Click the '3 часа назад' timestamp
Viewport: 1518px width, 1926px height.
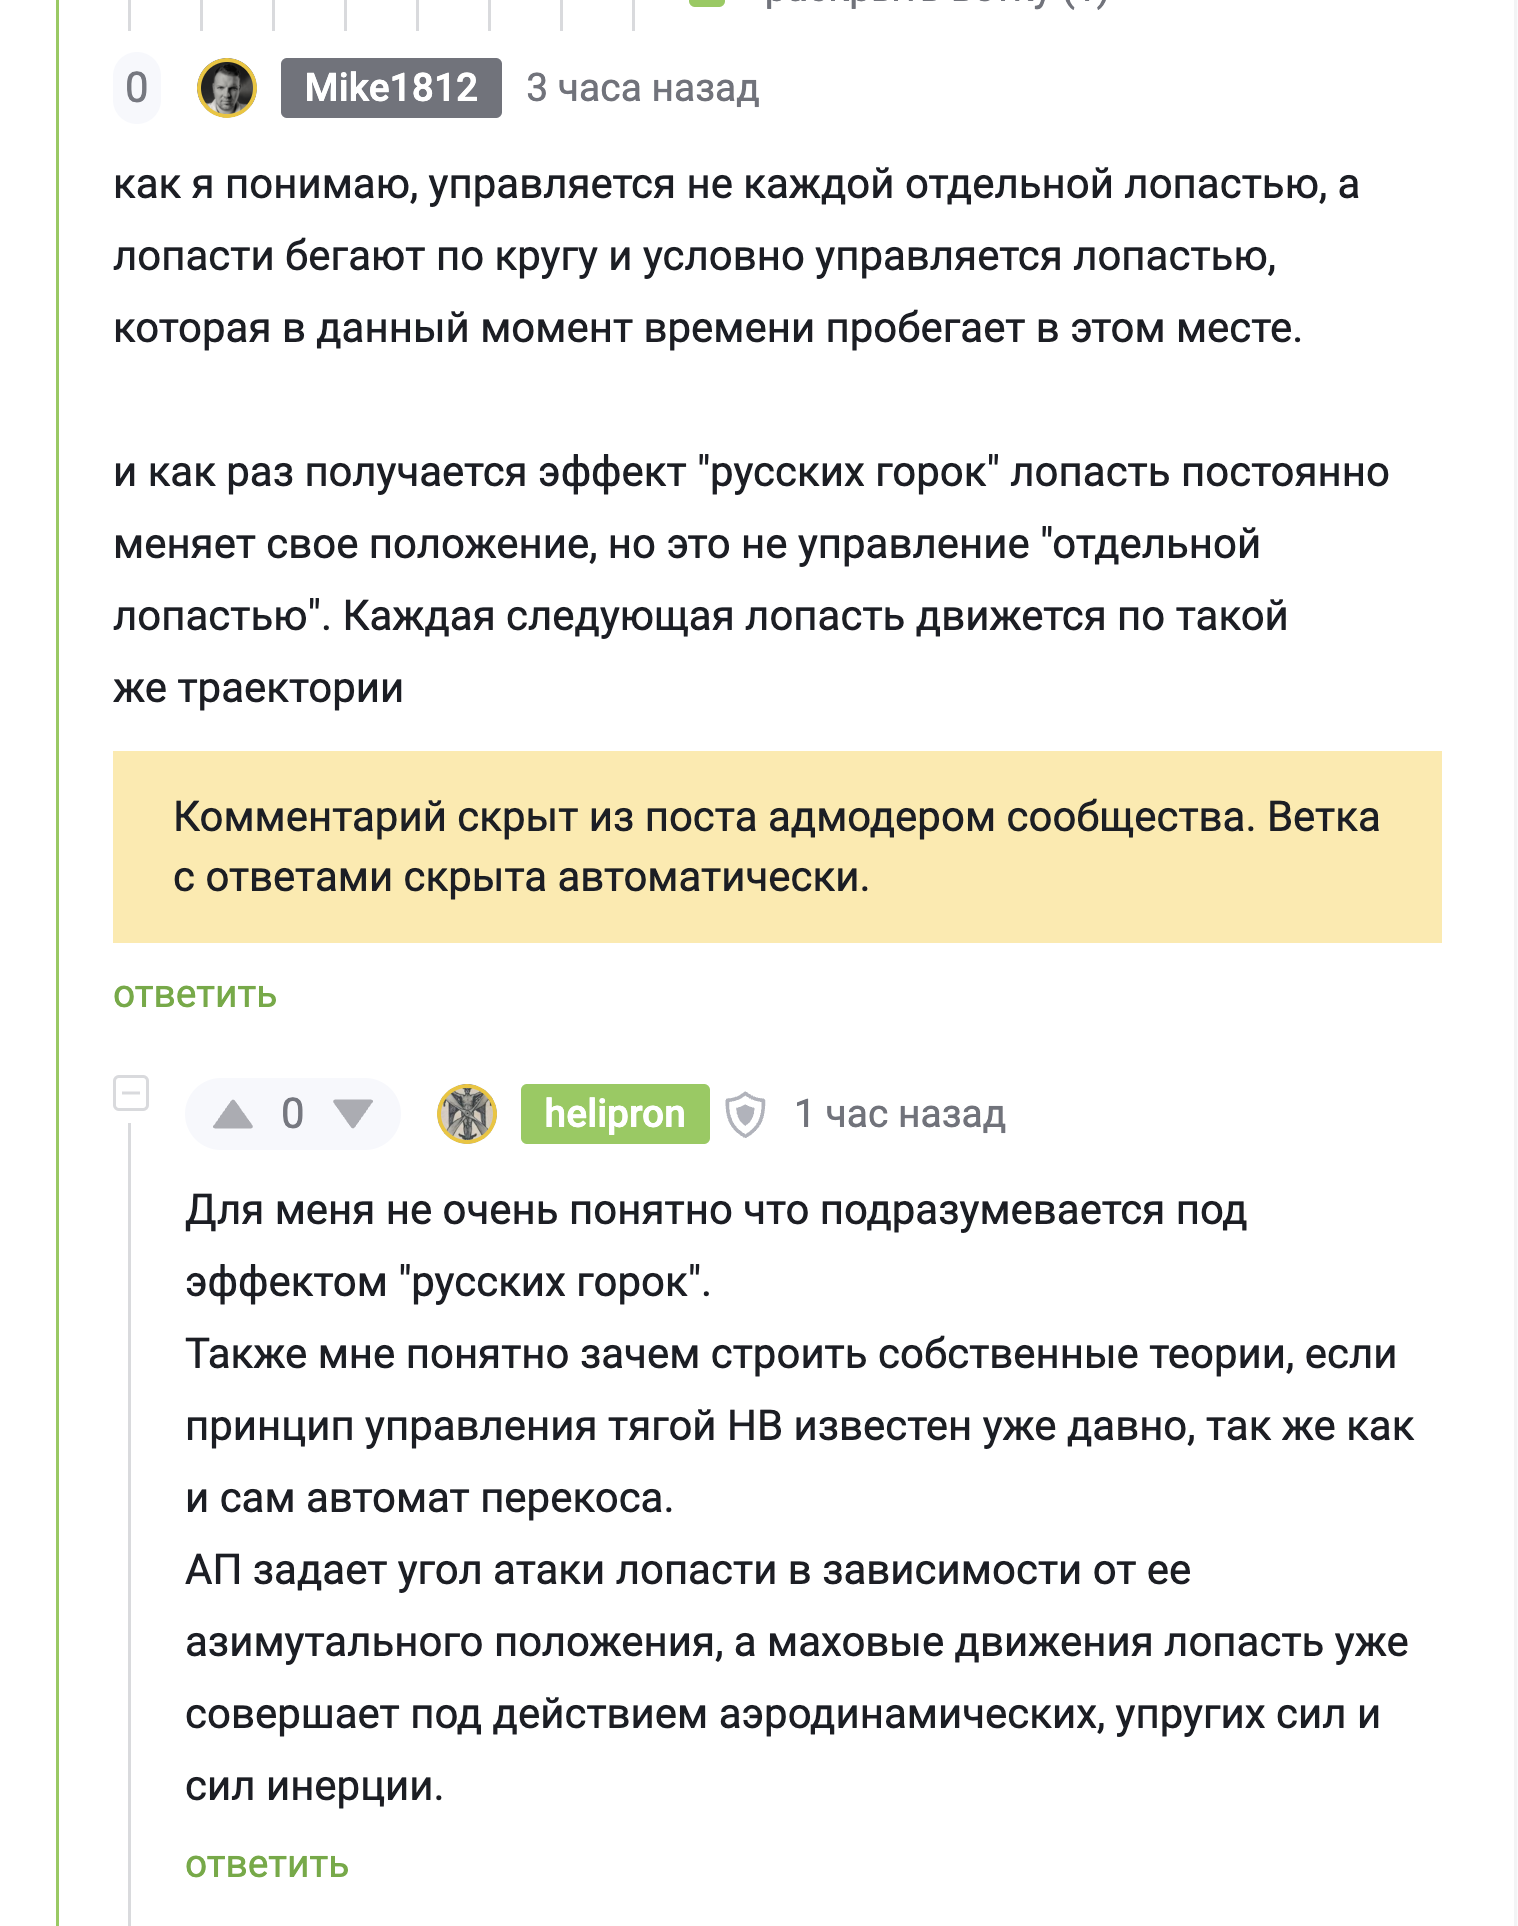642,88
